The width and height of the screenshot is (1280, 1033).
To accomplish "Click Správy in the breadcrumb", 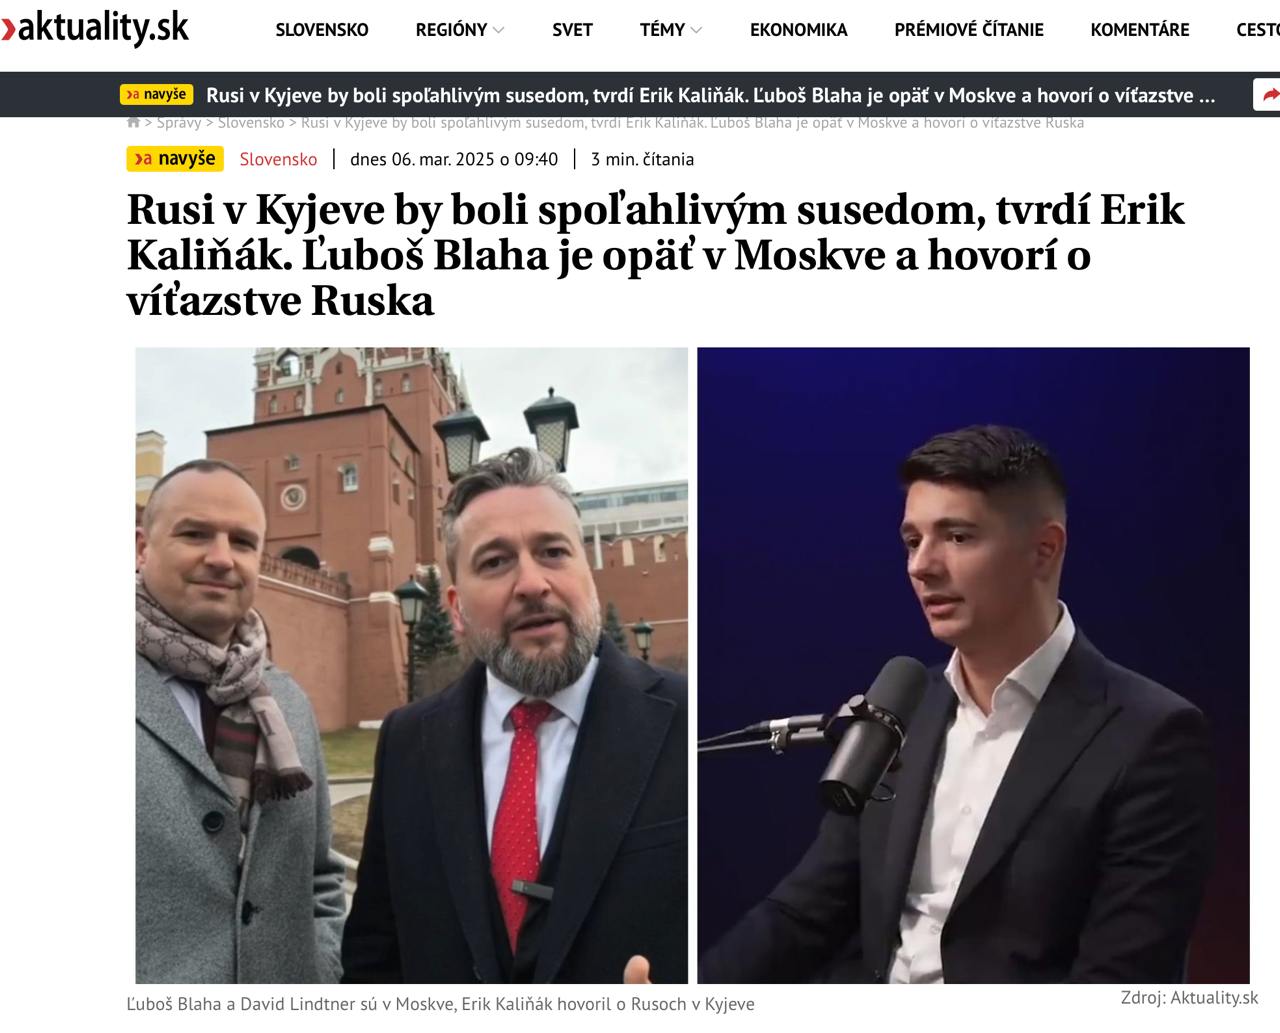I will (179, 122).
